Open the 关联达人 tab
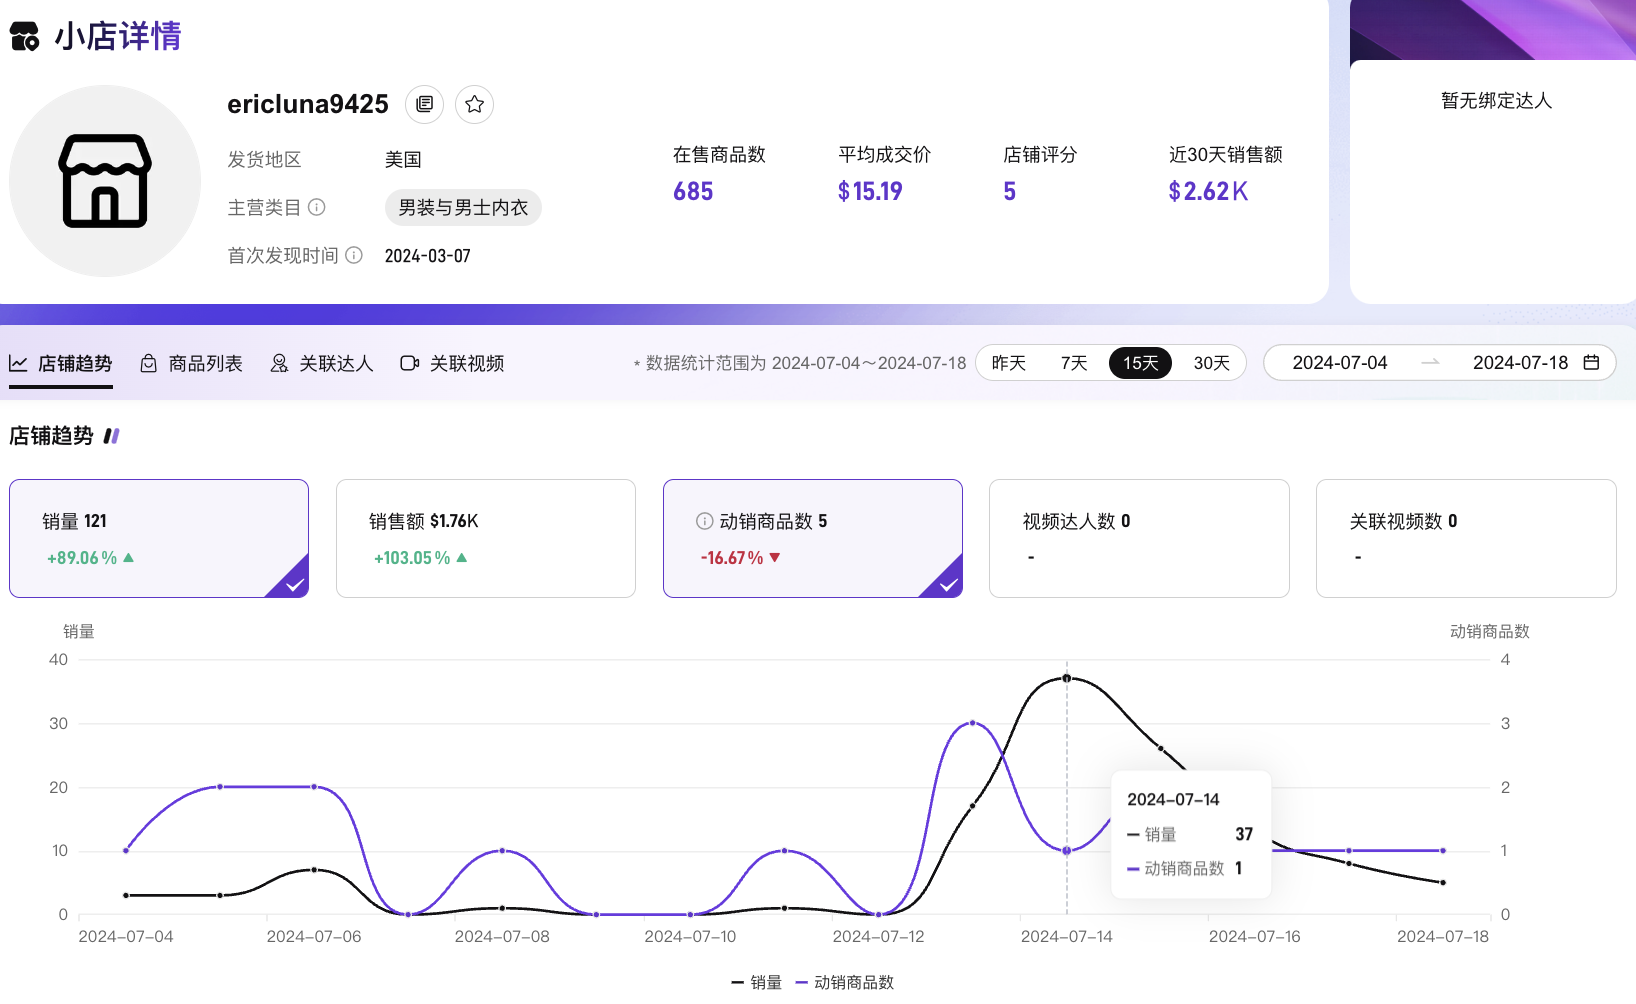 coord(322,363)
